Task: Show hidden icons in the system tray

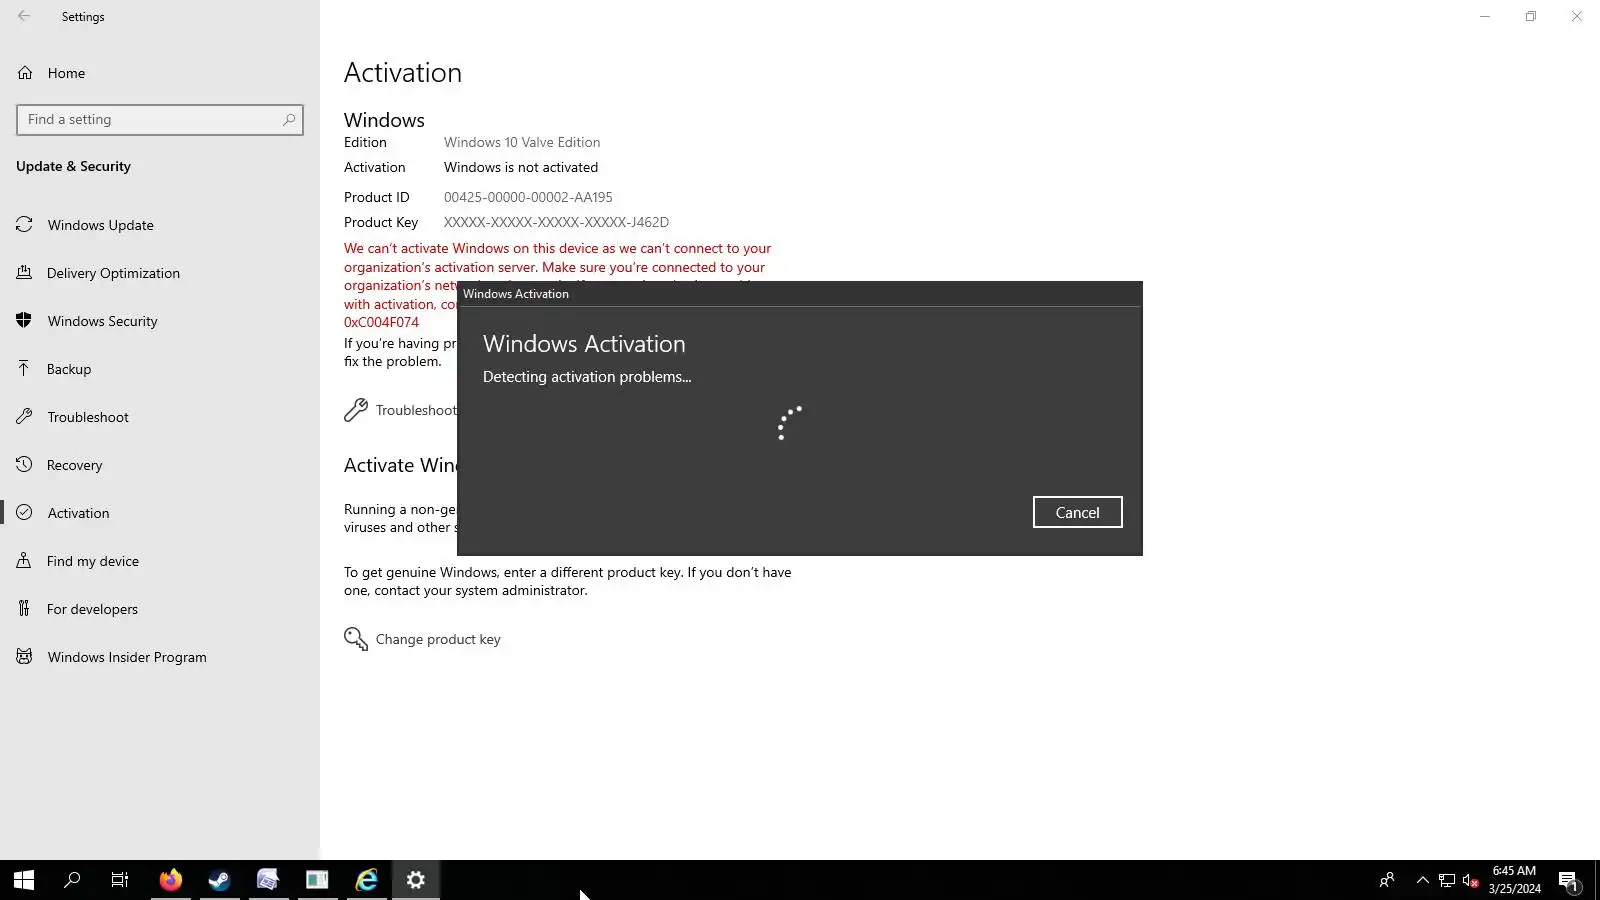Action: 1423,880
